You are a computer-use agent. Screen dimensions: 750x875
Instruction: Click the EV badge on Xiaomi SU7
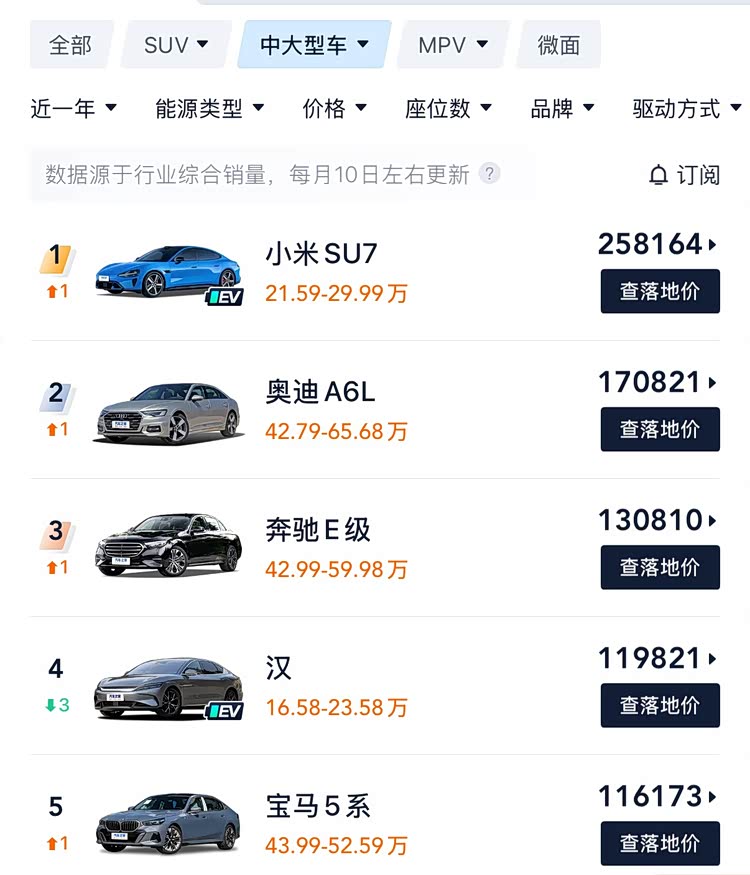[225, 296]
